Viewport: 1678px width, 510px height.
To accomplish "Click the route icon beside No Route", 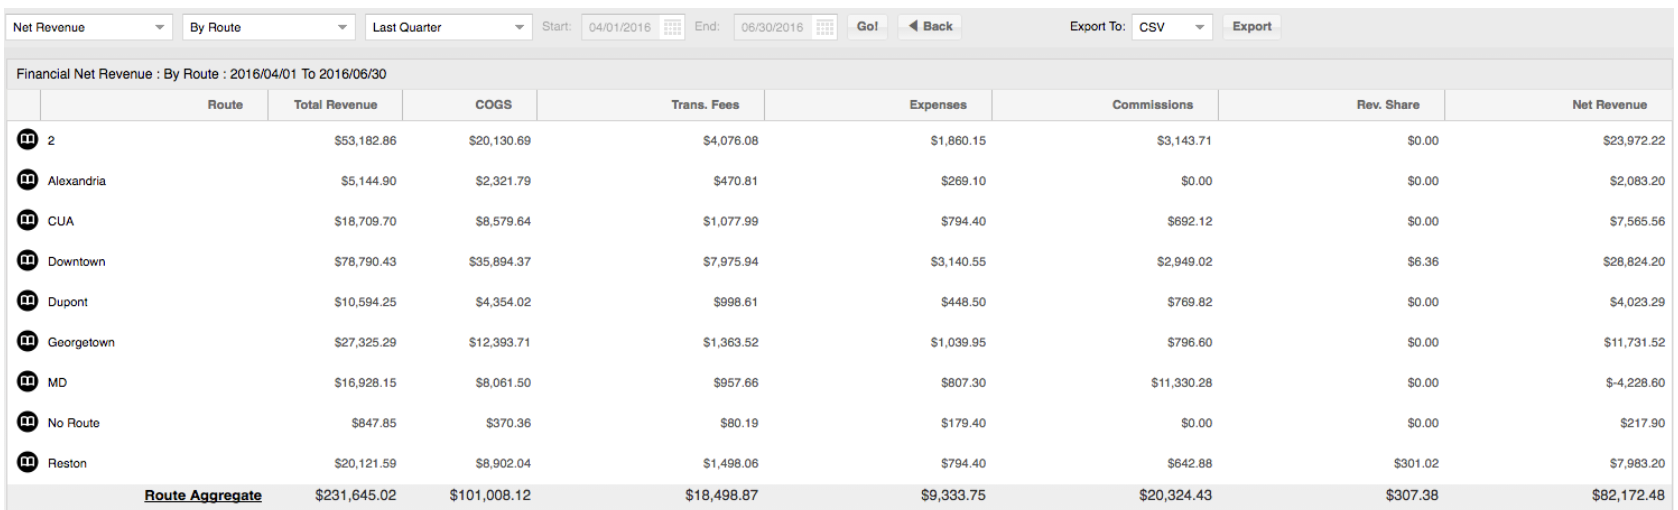I will click(x=26, y=422).
